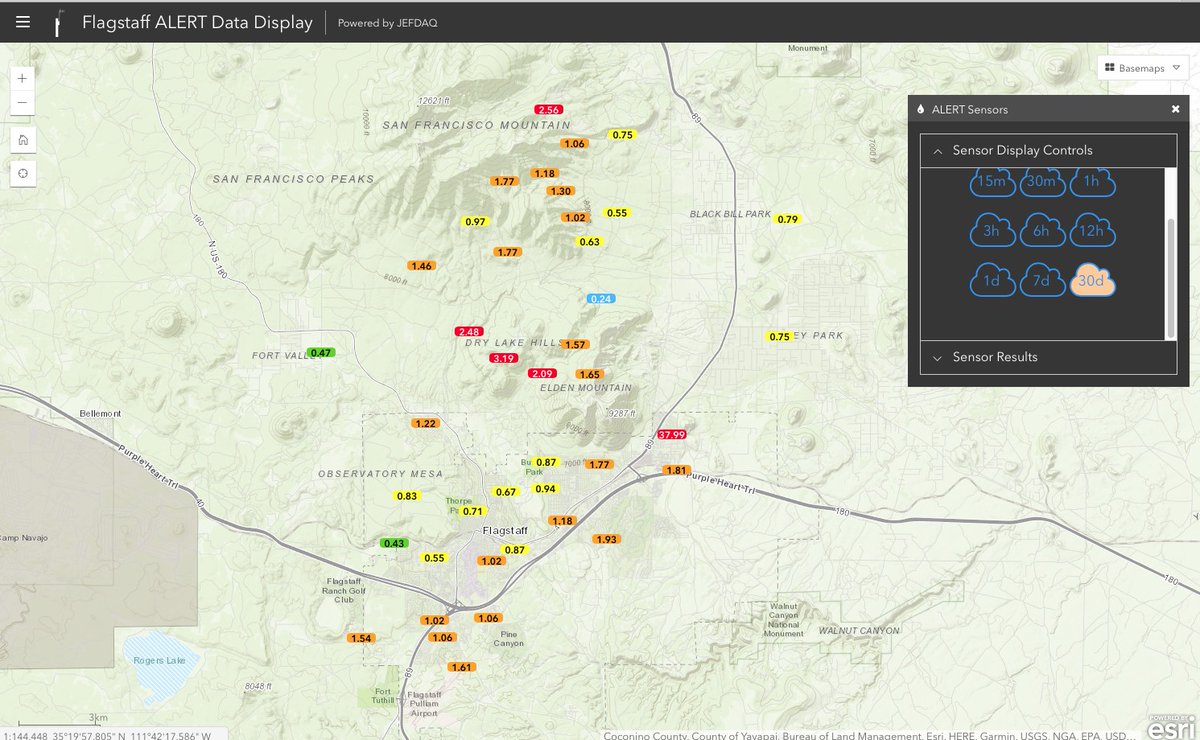Toggle the 15m sensor interval
This screenshot has height=740, width=1200.
click(991, 183)
